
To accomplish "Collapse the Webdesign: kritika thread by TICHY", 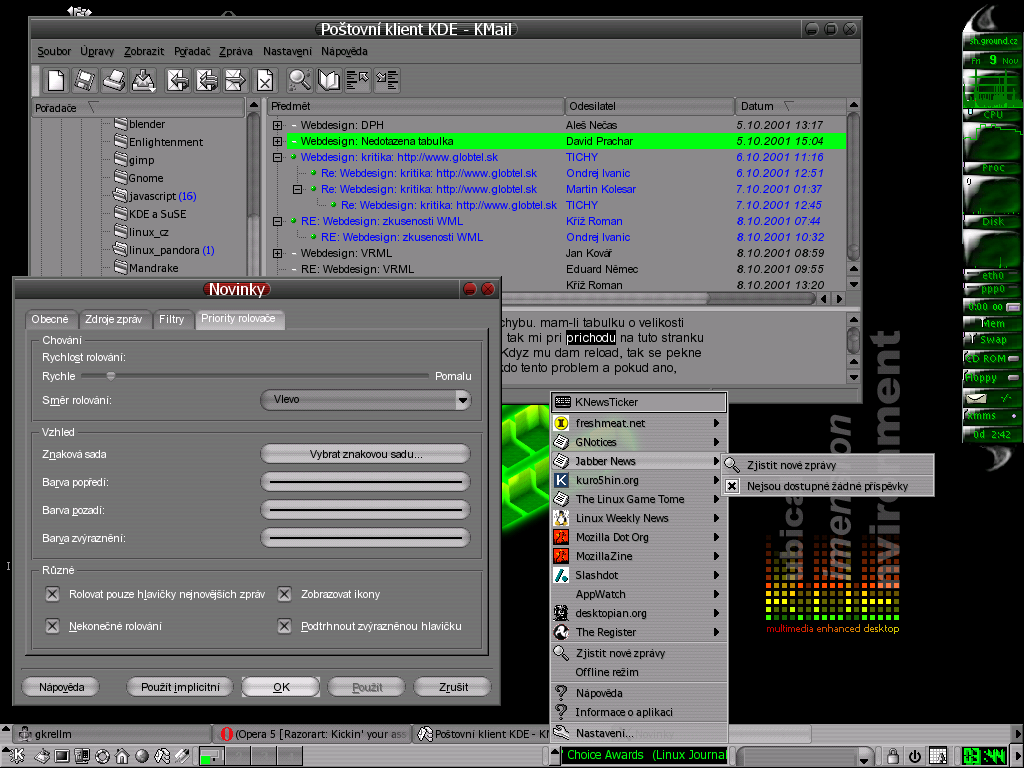I will coord(278,157).
